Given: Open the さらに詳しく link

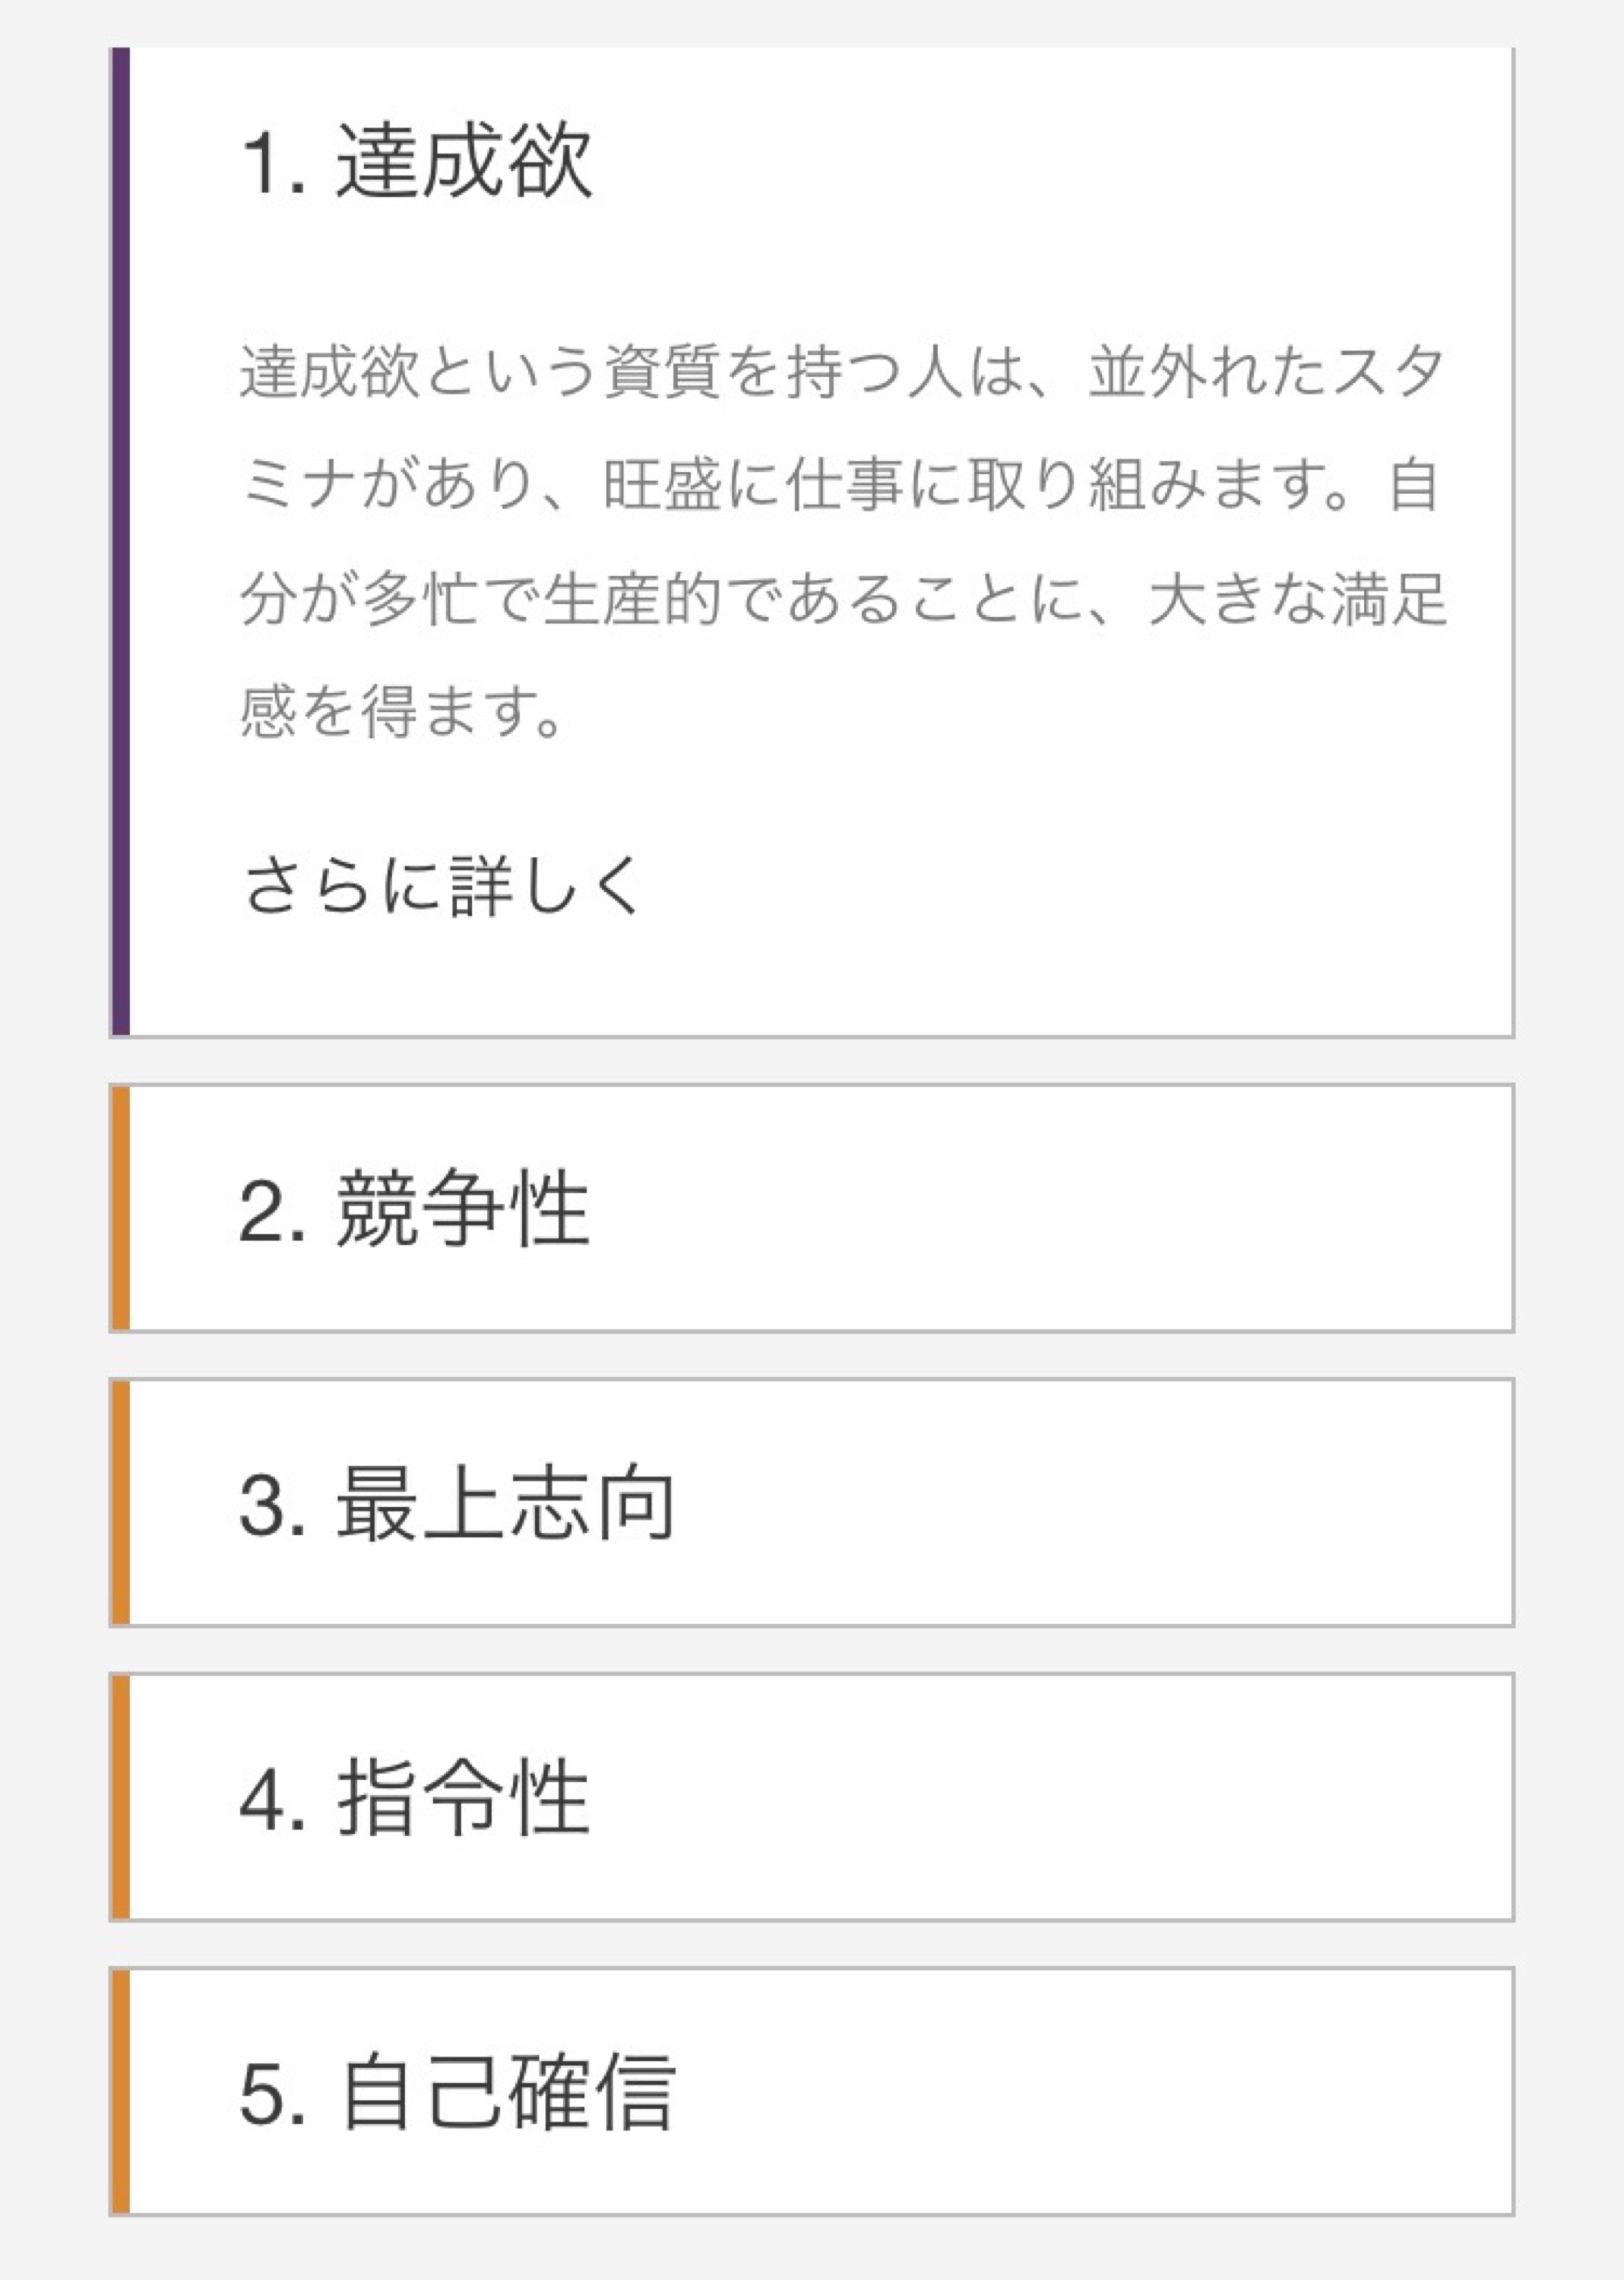Looking at the screenshot, I should (442, 886).
